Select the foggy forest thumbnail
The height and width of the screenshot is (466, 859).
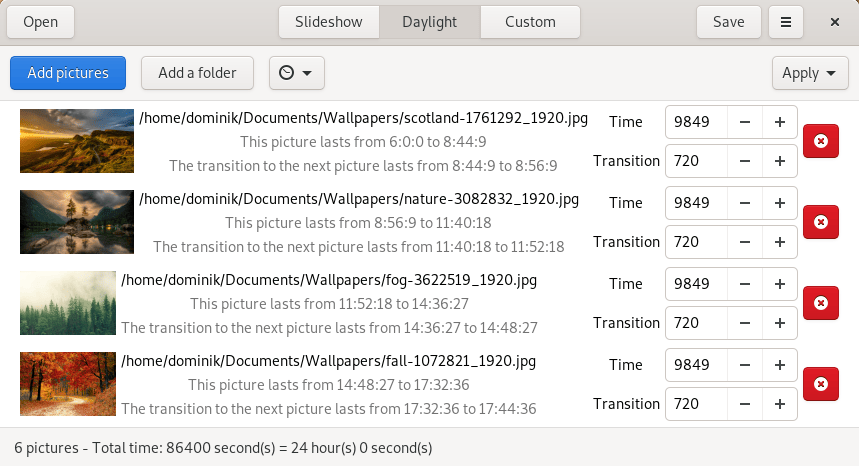pyautogui.click(x=67, y=303)
